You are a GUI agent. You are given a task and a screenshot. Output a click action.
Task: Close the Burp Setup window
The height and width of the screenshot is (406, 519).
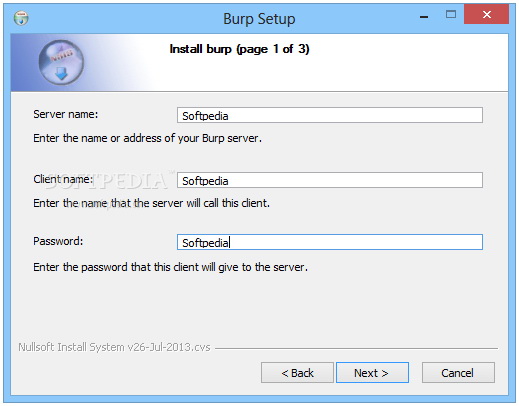486,14
